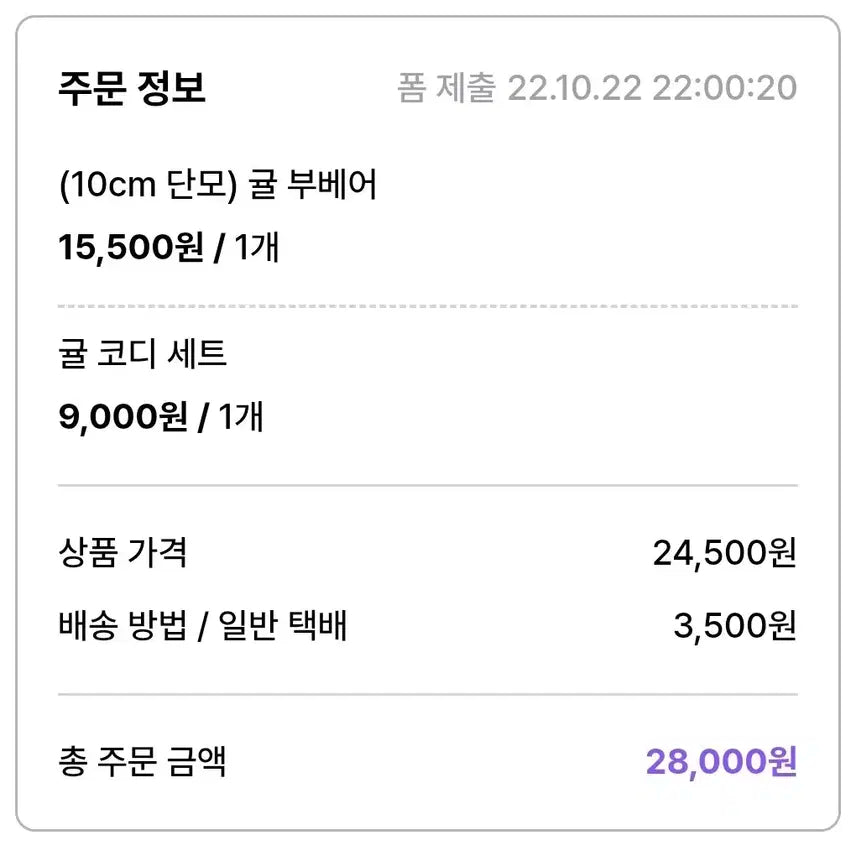Select the 24,500원 product subtotal
This screenshot has height=856, width=856.
pos(724,552)
